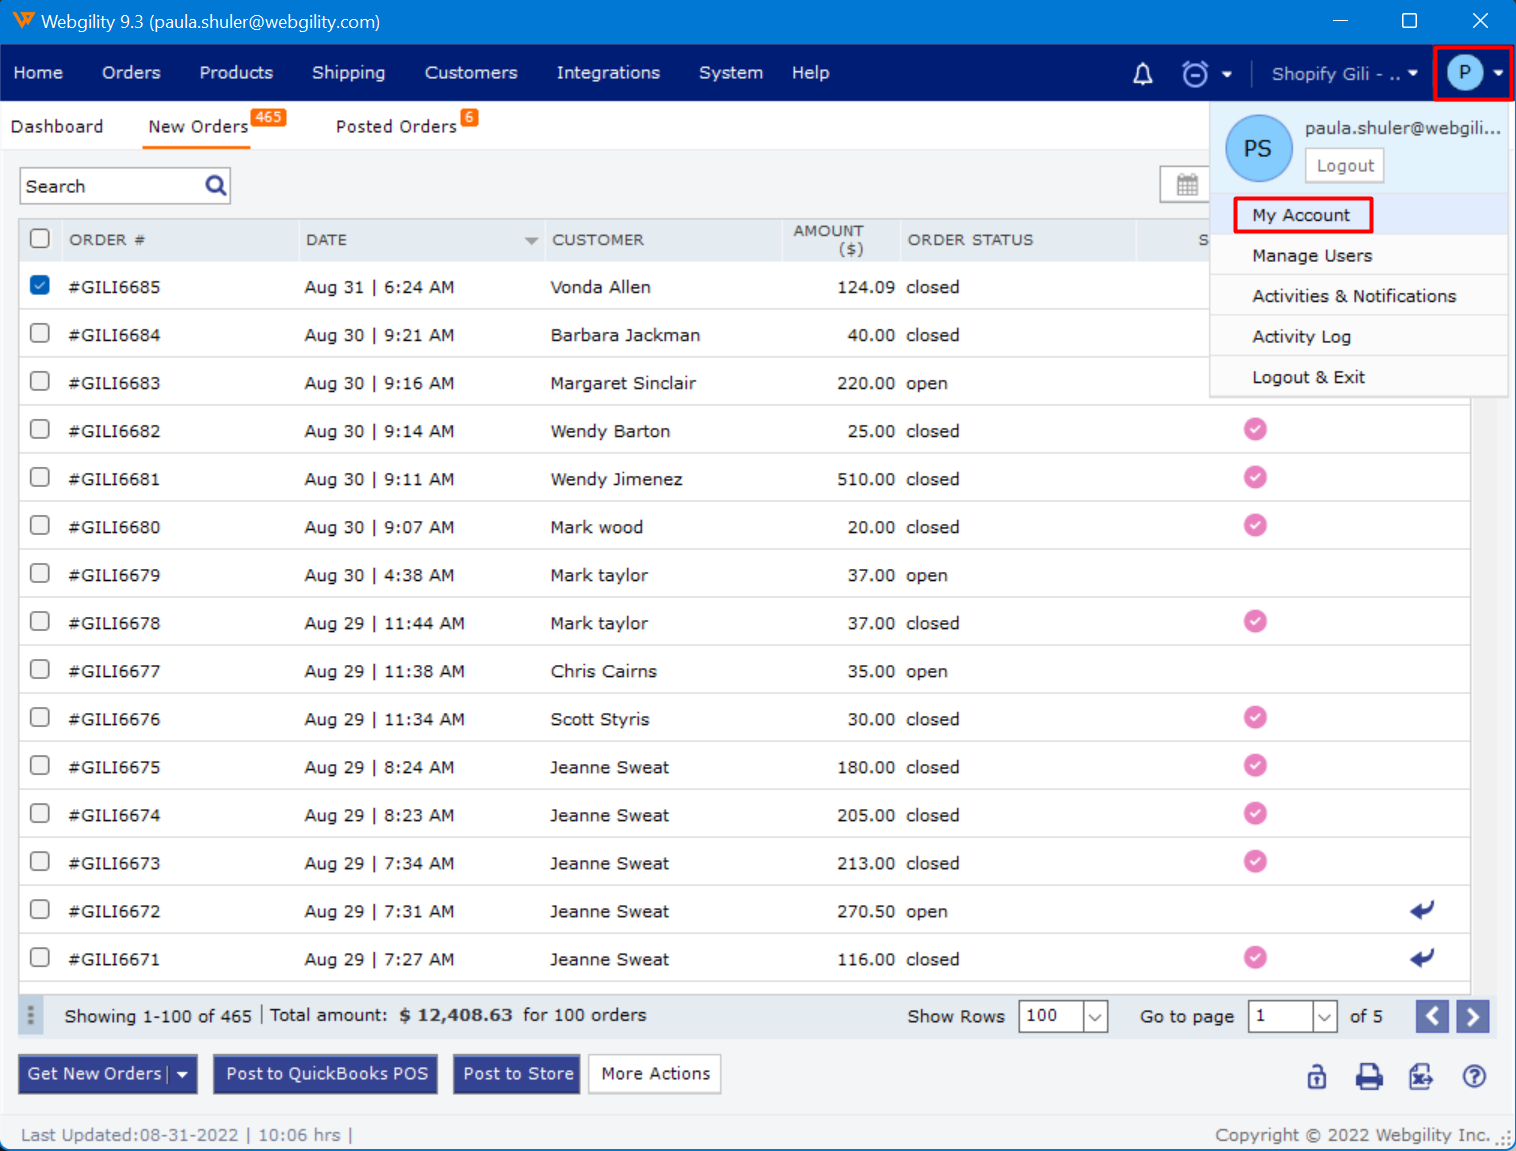1516x1151 pixels.
Task: Open Manage Users
Action: point(1312,256)
